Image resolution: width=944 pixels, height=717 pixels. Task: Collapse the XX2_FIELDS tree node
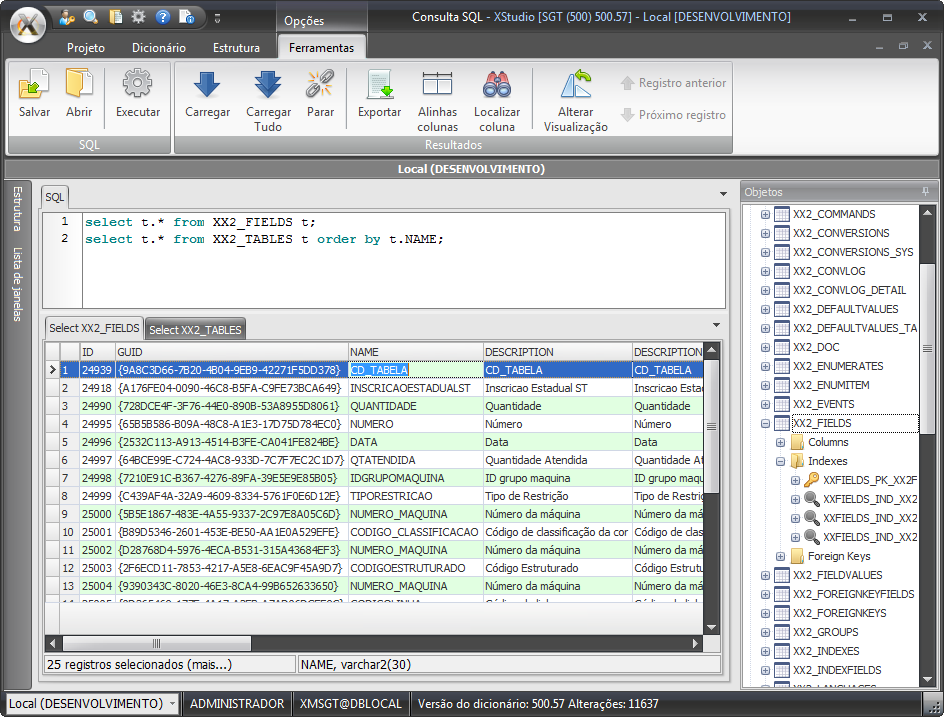click(x=766, y=424)
